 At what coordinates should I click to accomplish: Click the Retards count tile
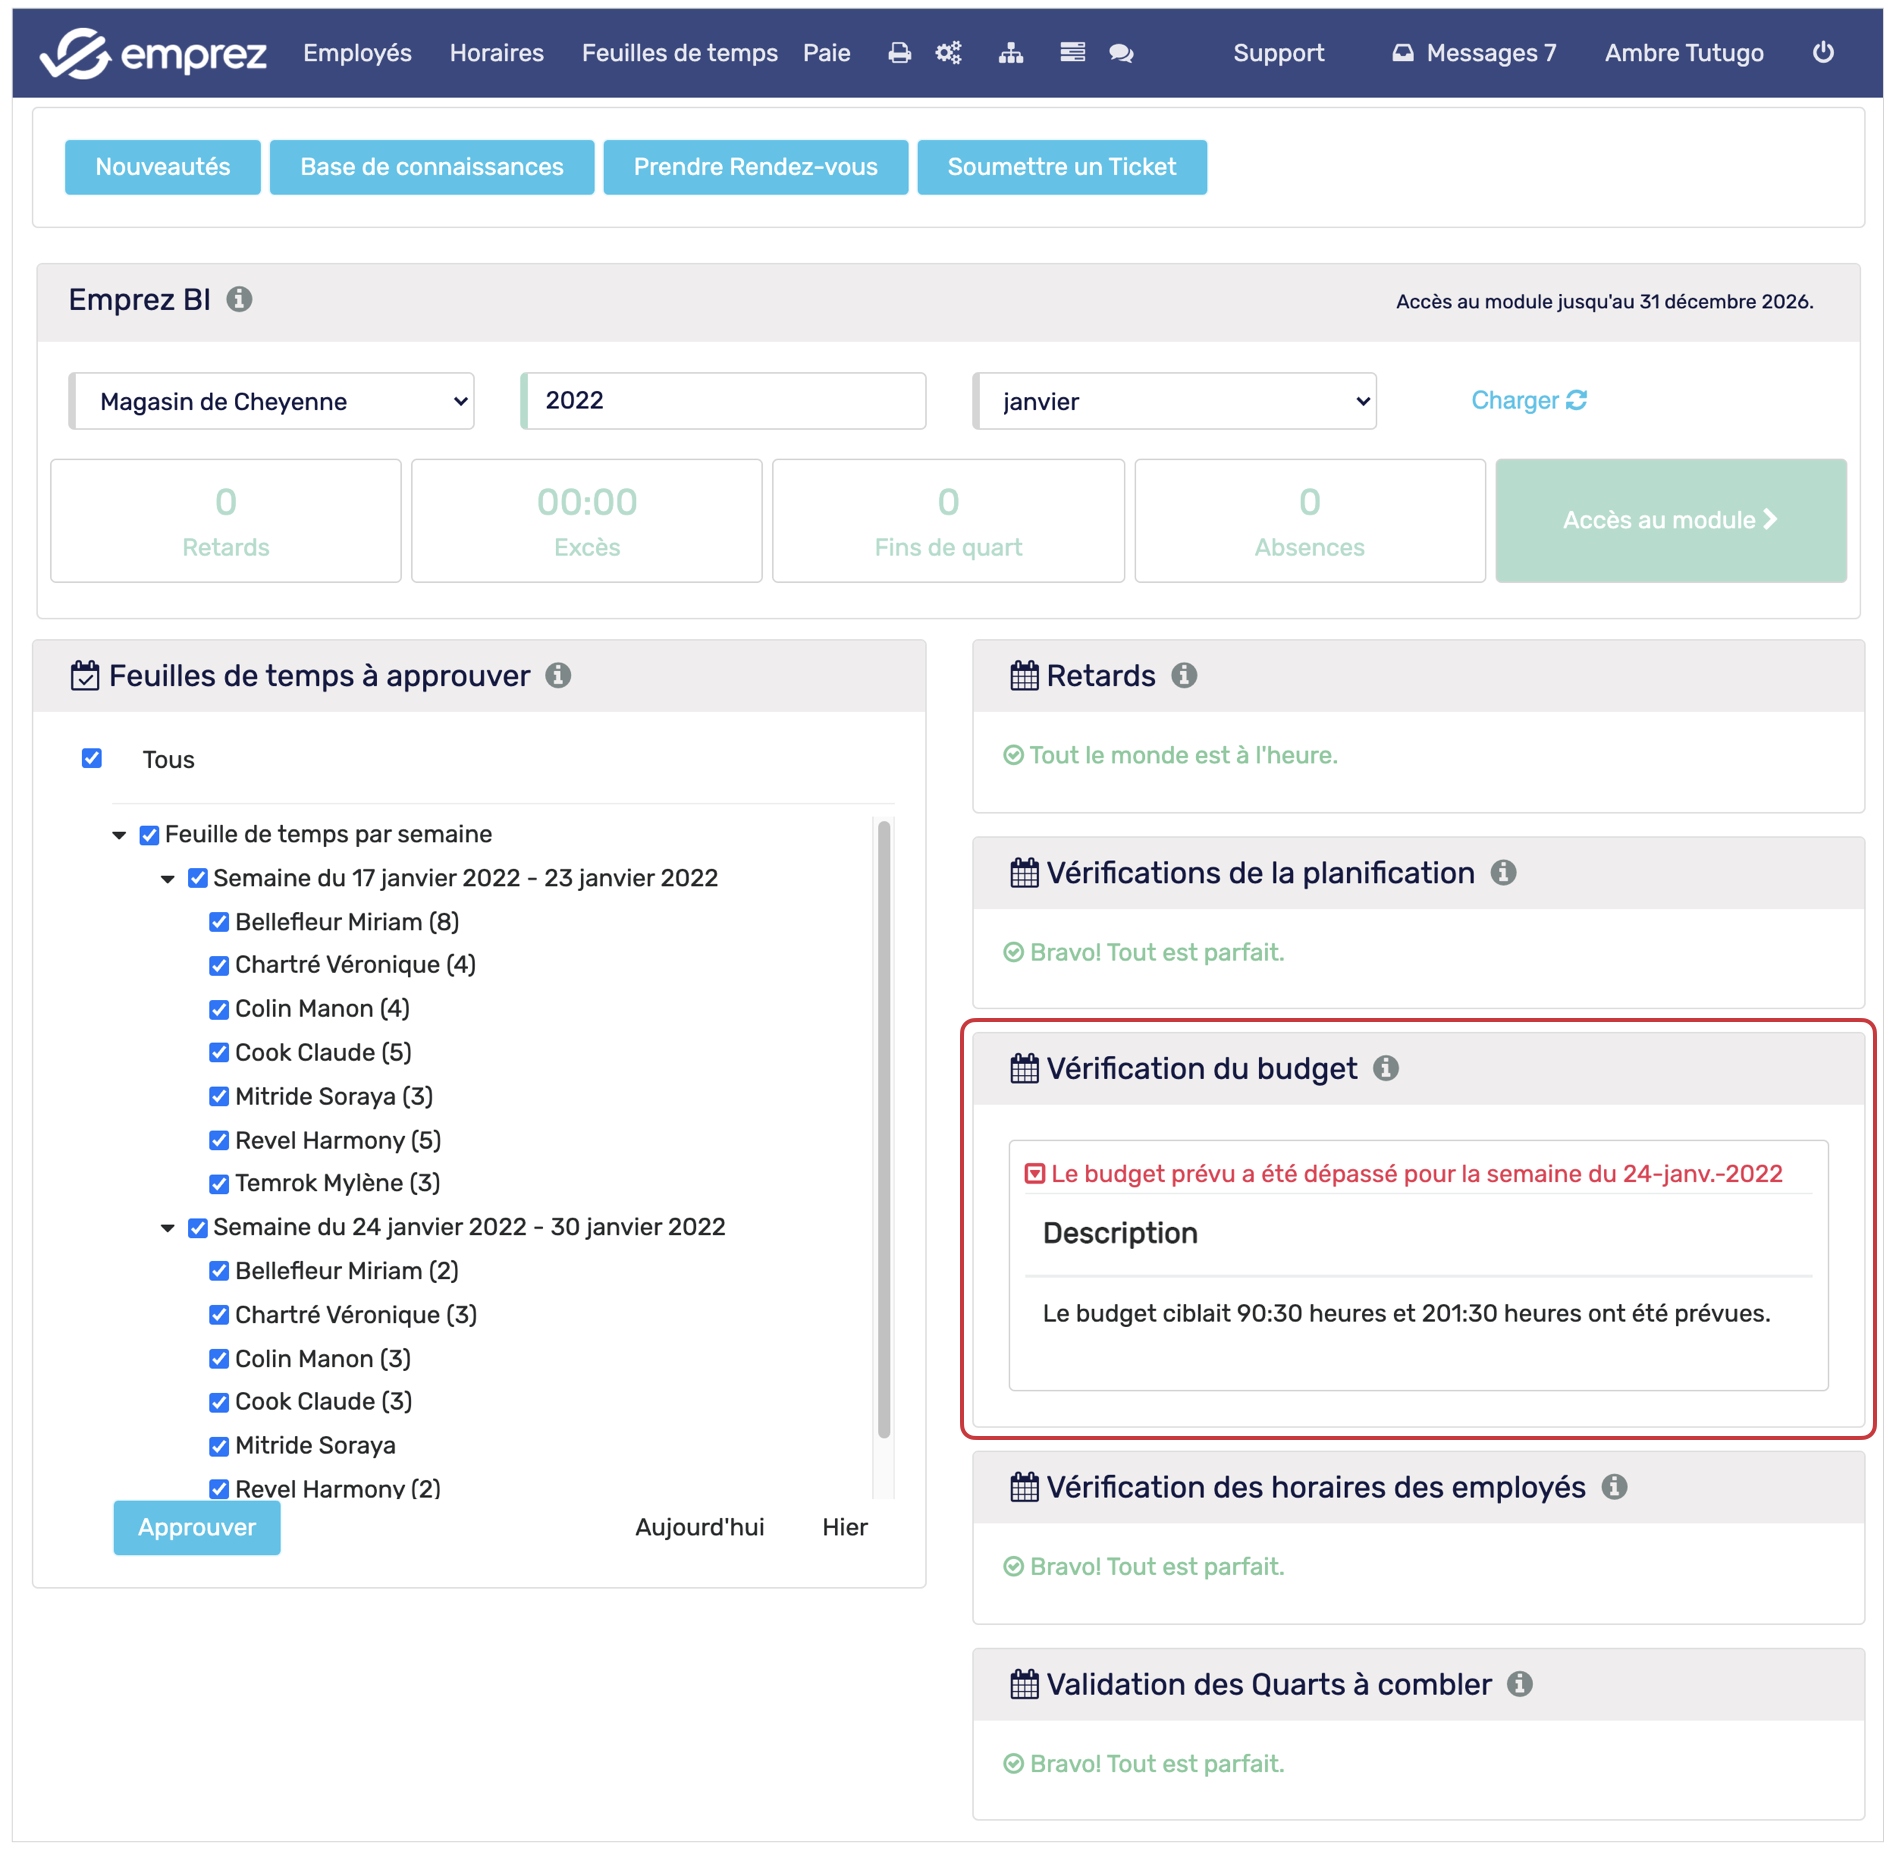click(226, 520)
